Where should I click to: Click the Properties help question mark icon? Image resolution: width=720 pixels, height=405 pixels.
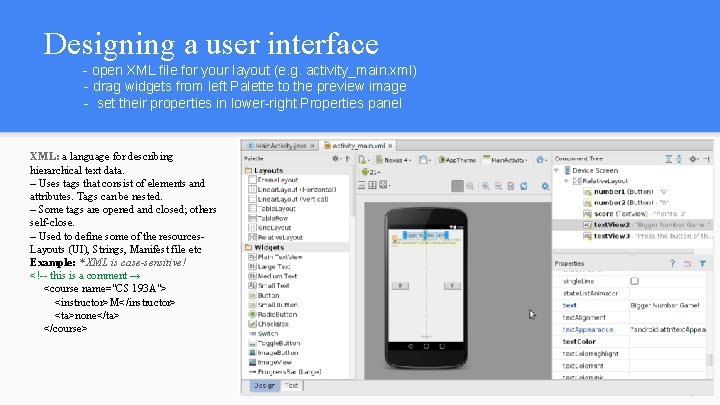[x=673, y=264]
